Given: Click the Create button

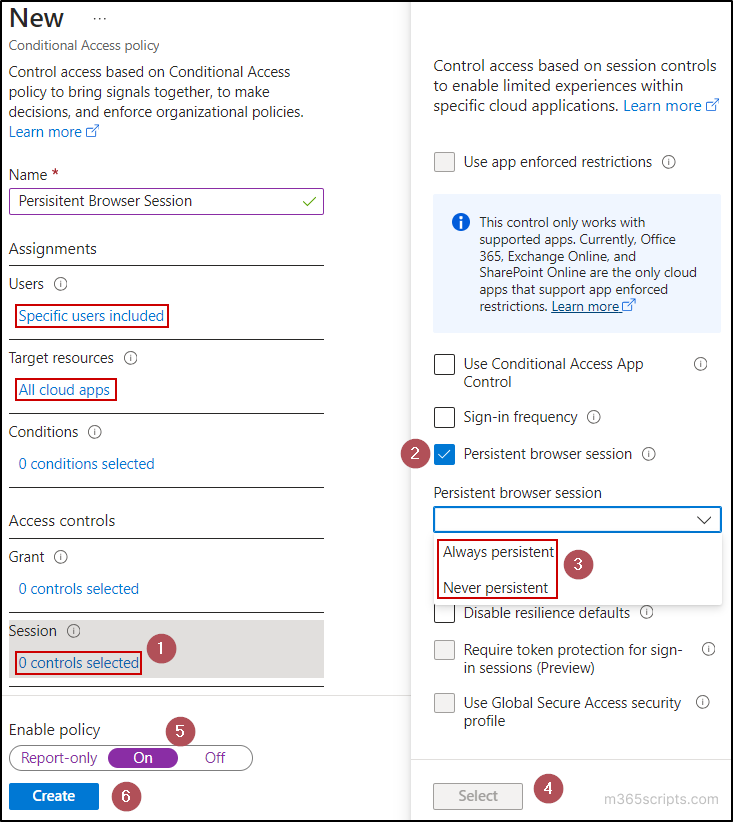Looking at the screenshot, I should tap(53, 796).
